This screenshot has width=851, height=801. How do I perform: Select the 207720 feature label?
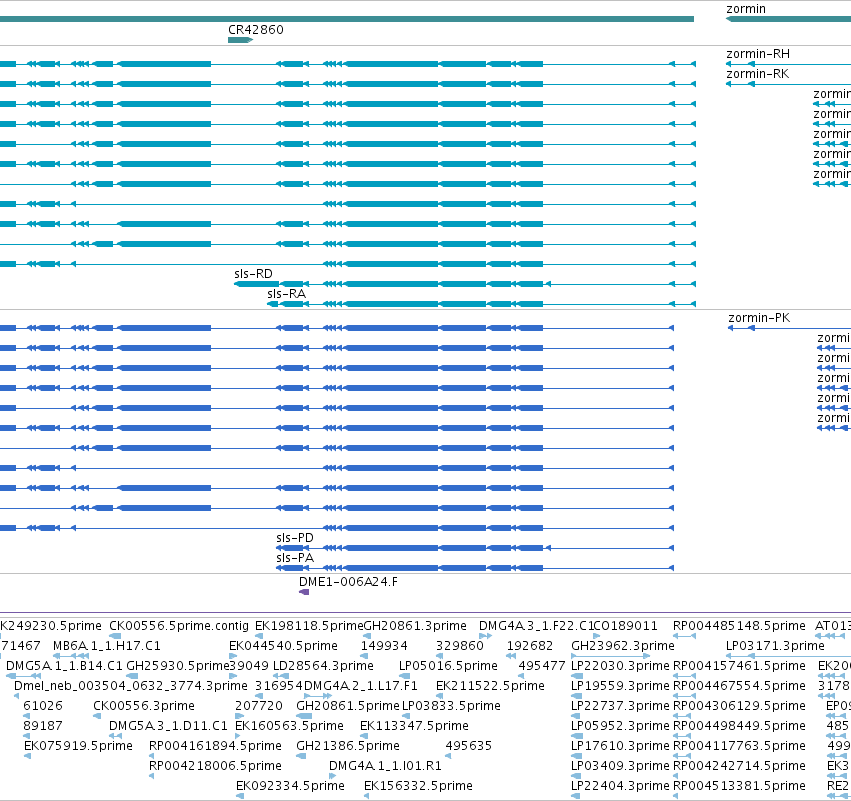pos(259,706)
